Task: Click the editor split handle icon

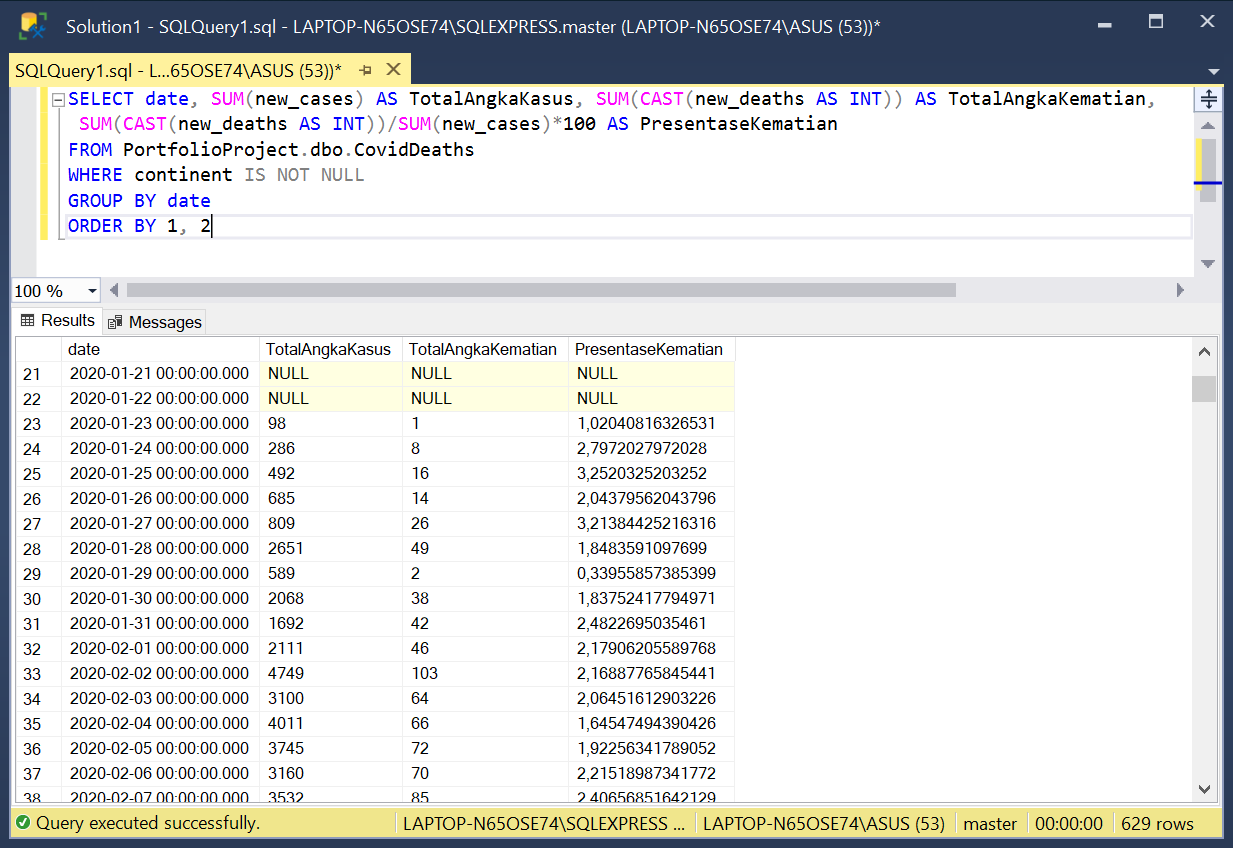Action: 1208,99
